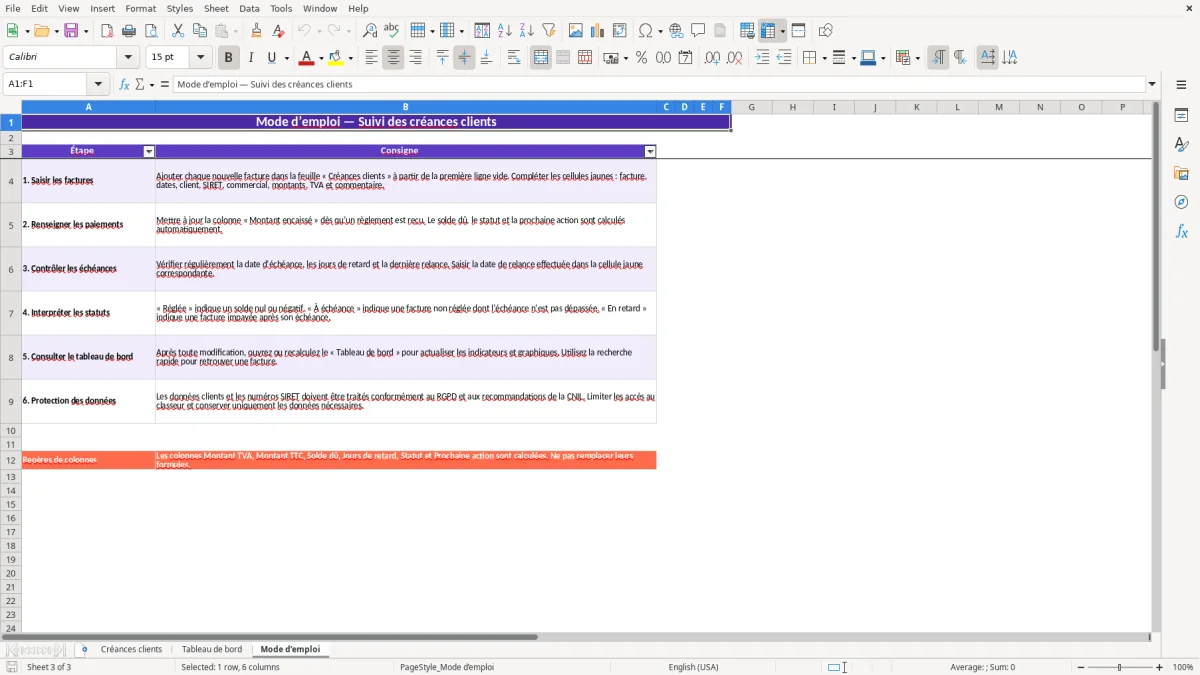Increase the indent
This screenshot has width=1200, height=675.
click(x=762, y=58)
